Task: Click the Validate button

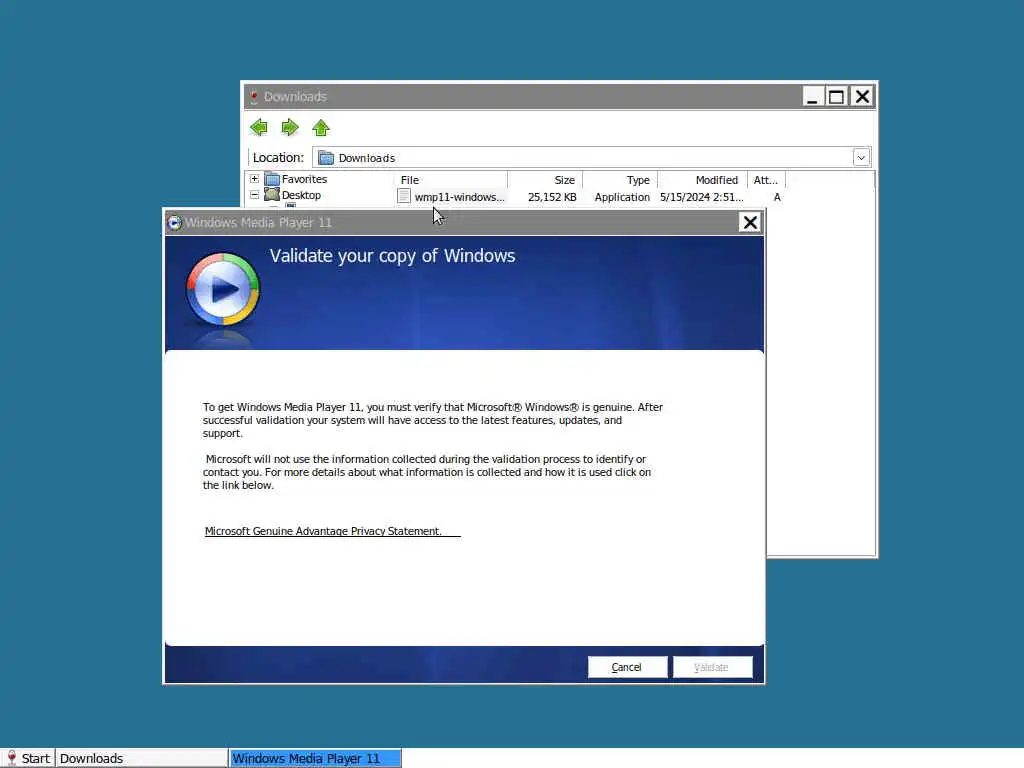Action: (712, 667)
